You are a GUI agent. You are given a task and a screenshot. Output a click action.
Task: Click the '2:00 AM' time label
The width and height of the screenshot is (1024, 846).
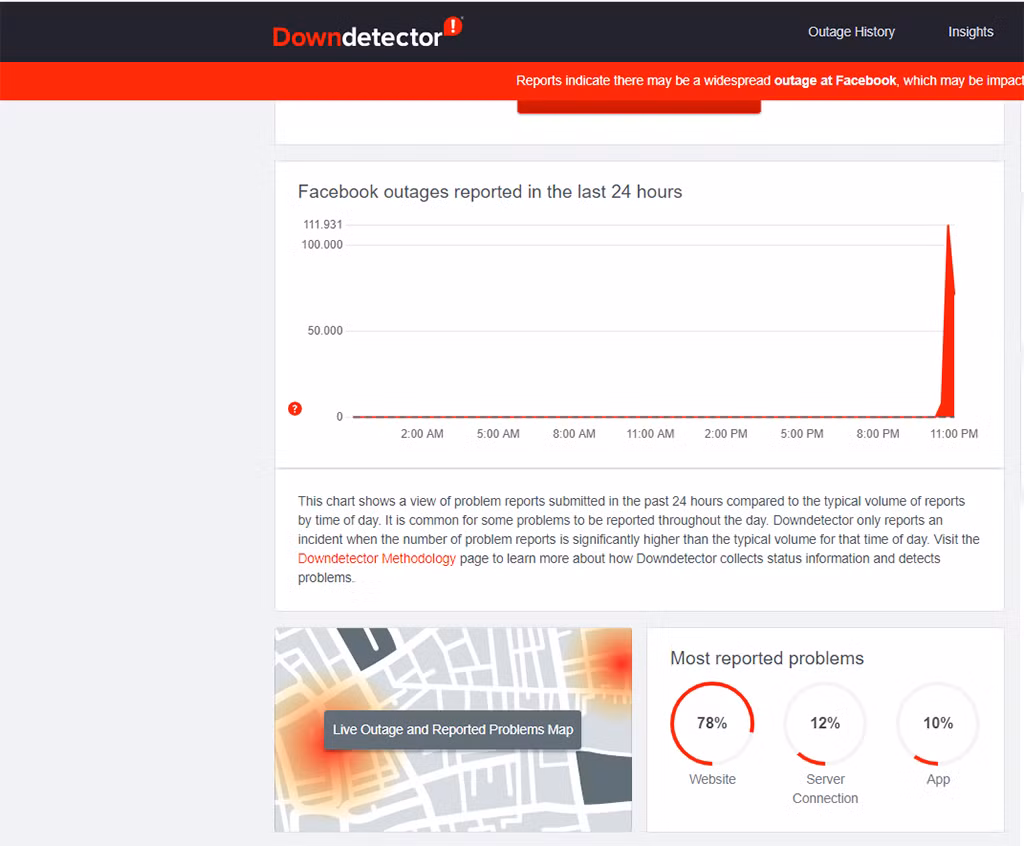(422, 434)
